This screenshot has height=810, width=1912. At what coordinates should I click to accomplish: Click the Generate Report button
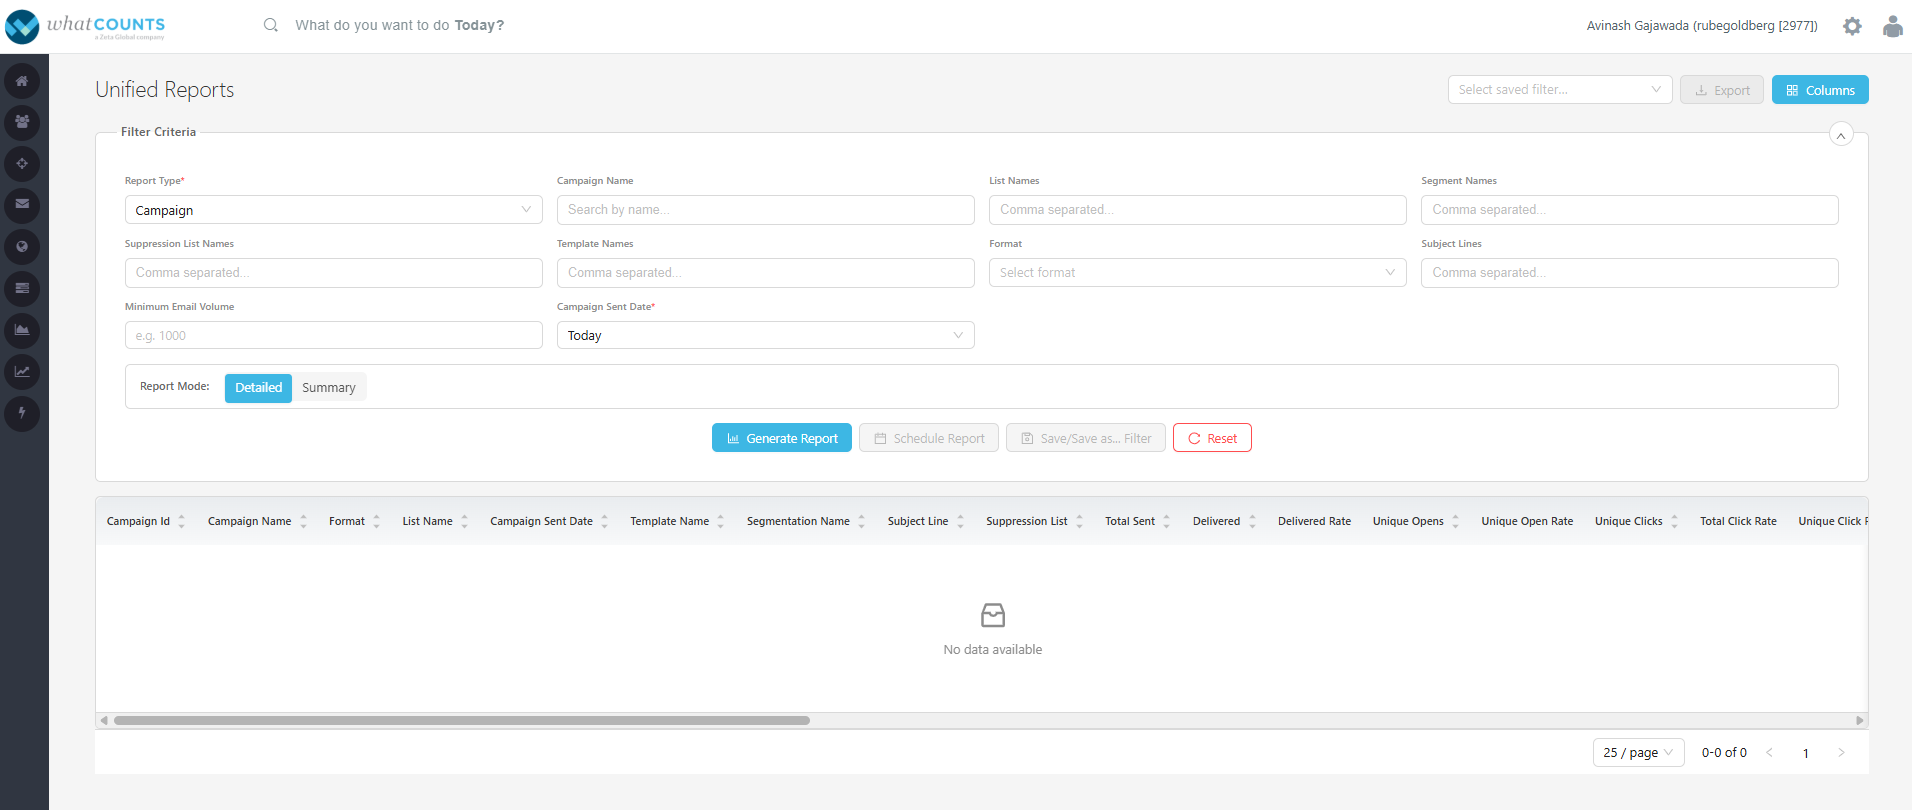(782, 438)
